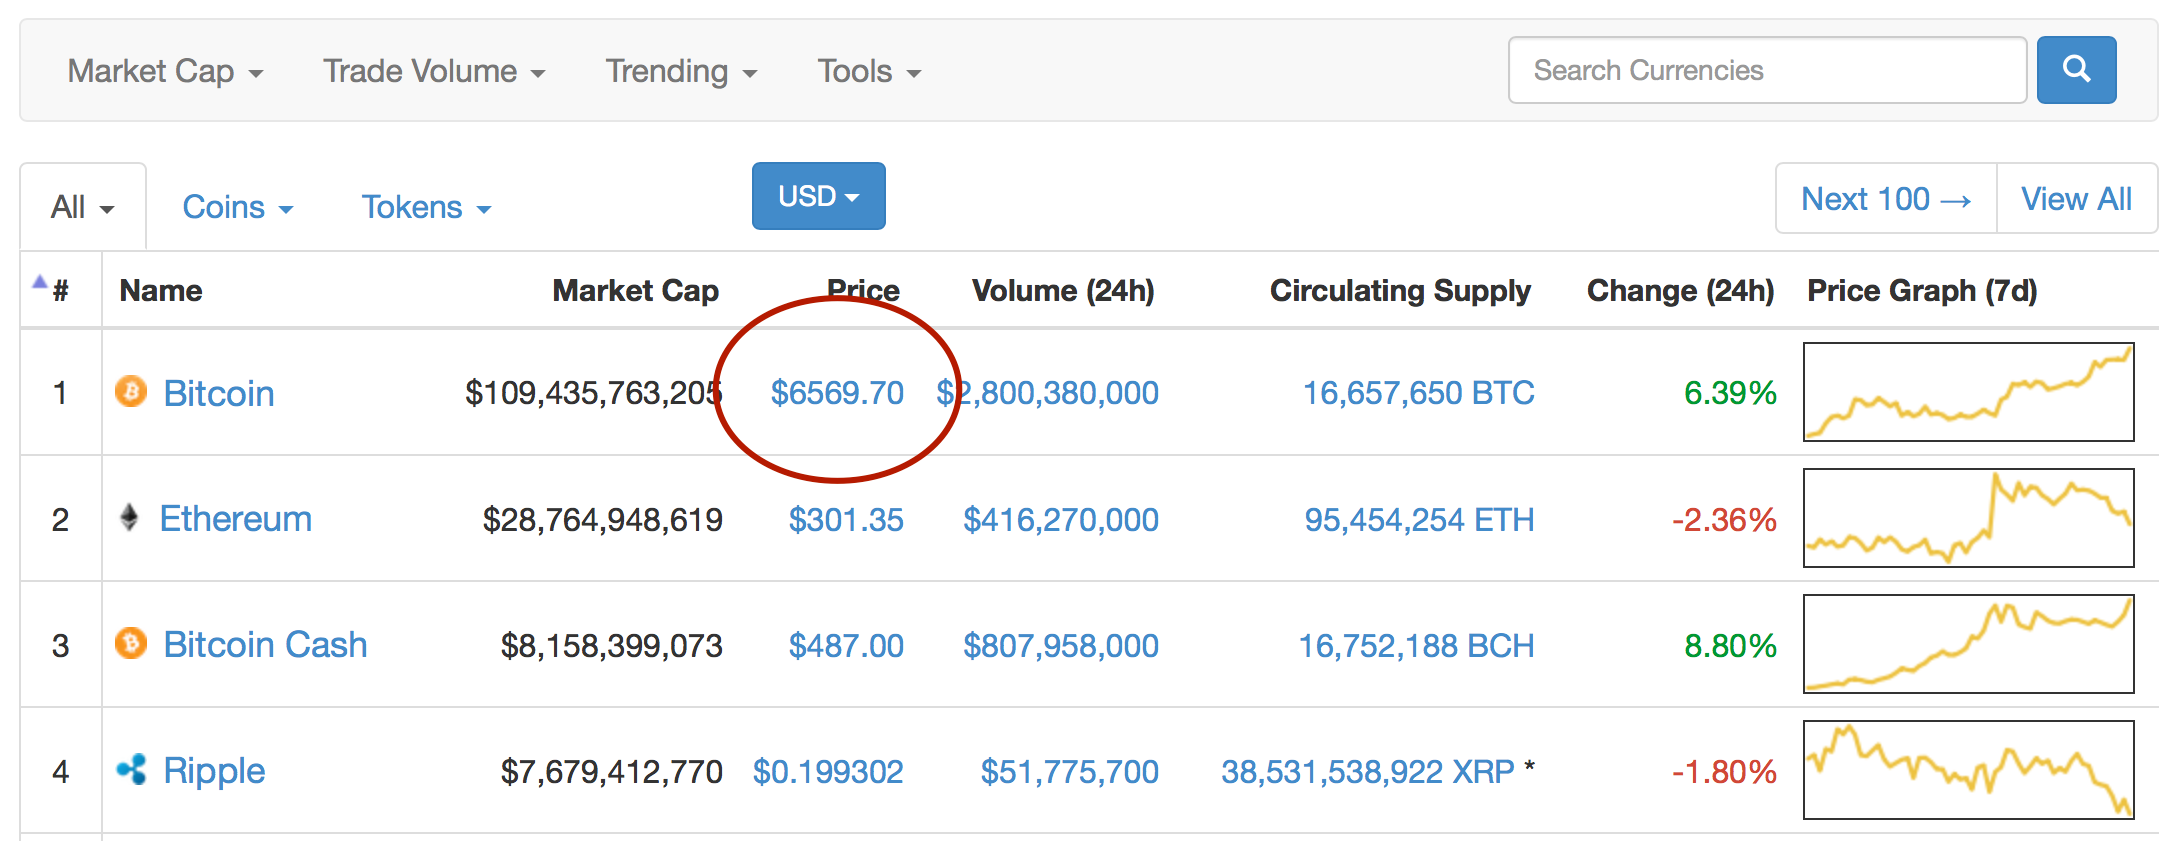Click the View All button
Image resolution: width=2177 pixels, height=841 pixels.
click(x=2077, y=199)
